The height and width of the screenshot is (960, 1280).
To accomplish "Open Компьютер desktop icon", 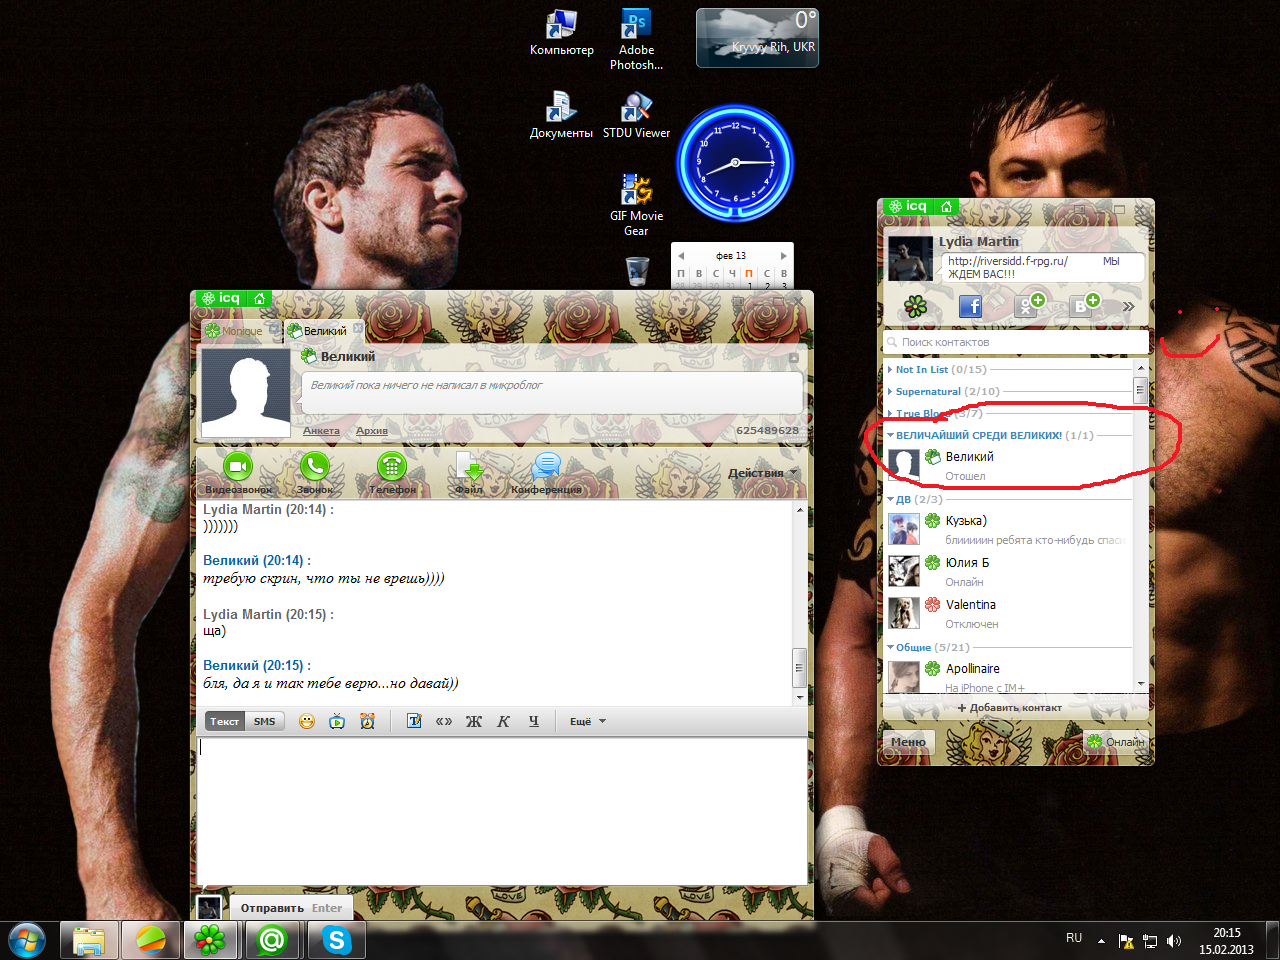I will (561, 33).
